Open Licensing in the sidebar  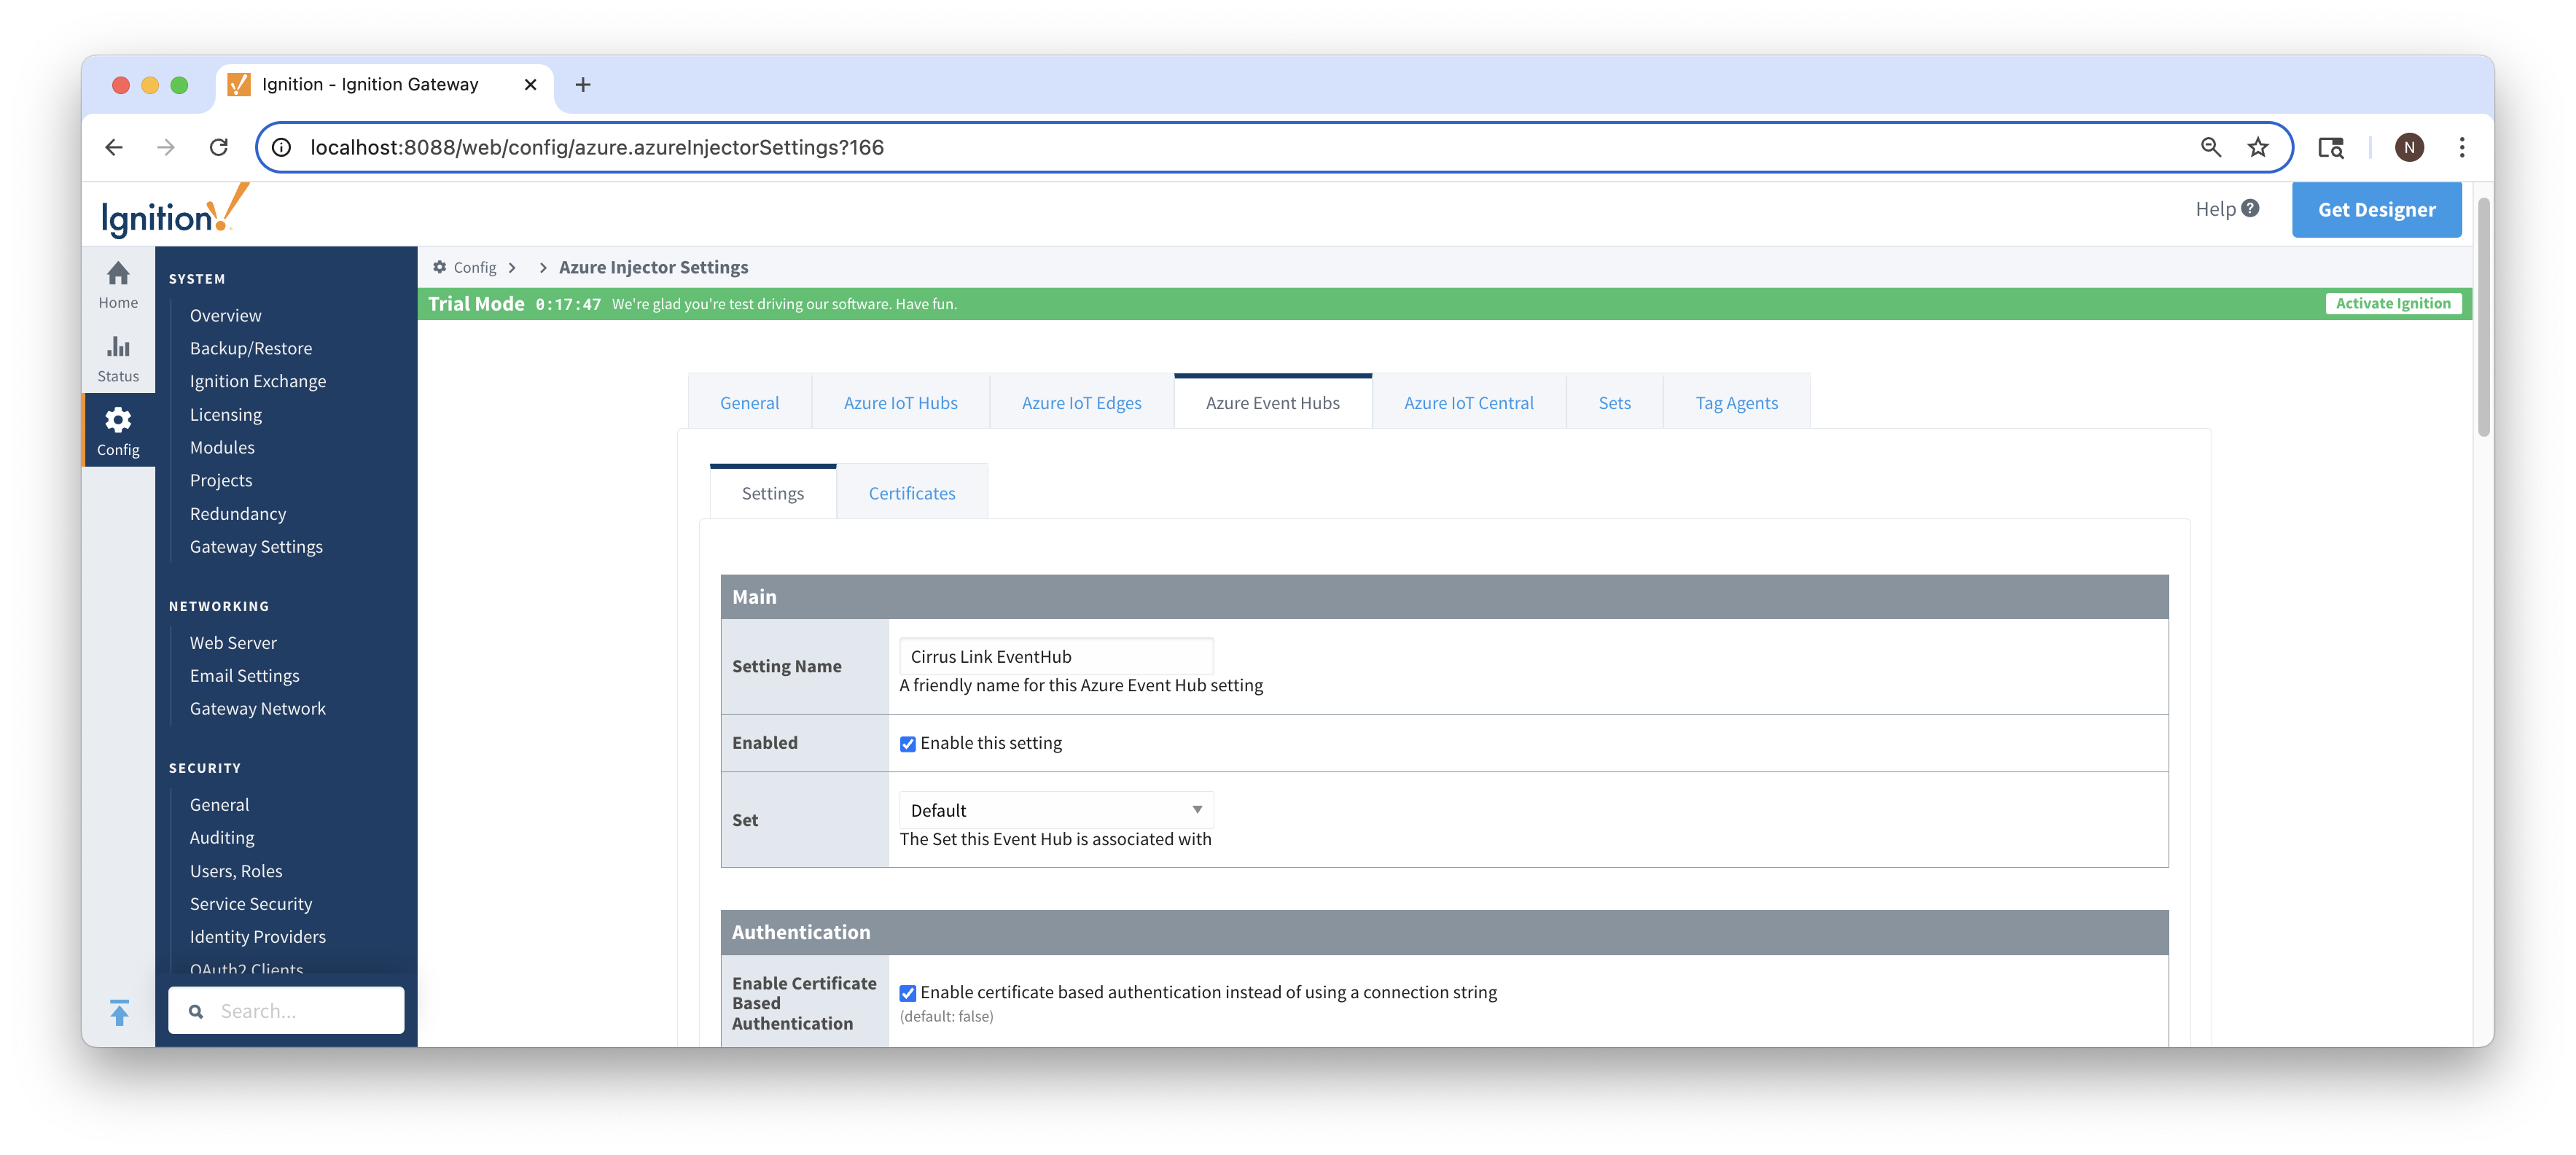(x=225, y=414)
